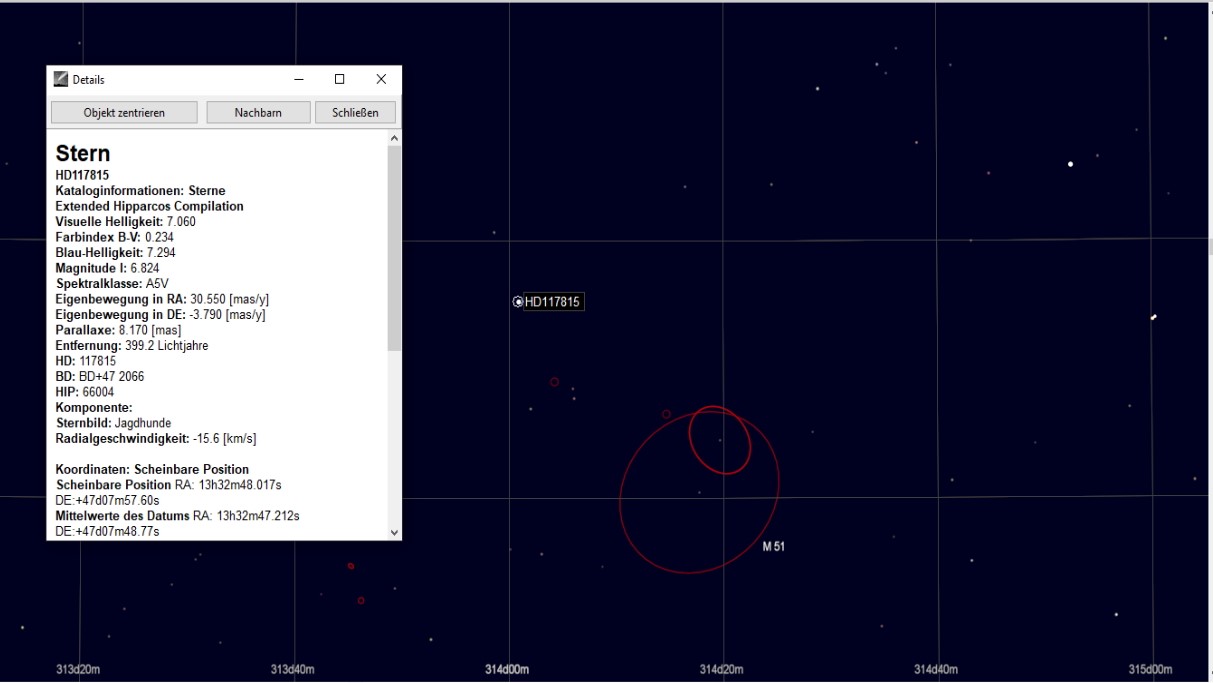Click the 314d40m axis label
This screenshot has width=1213, height=683.
point(936,669)
